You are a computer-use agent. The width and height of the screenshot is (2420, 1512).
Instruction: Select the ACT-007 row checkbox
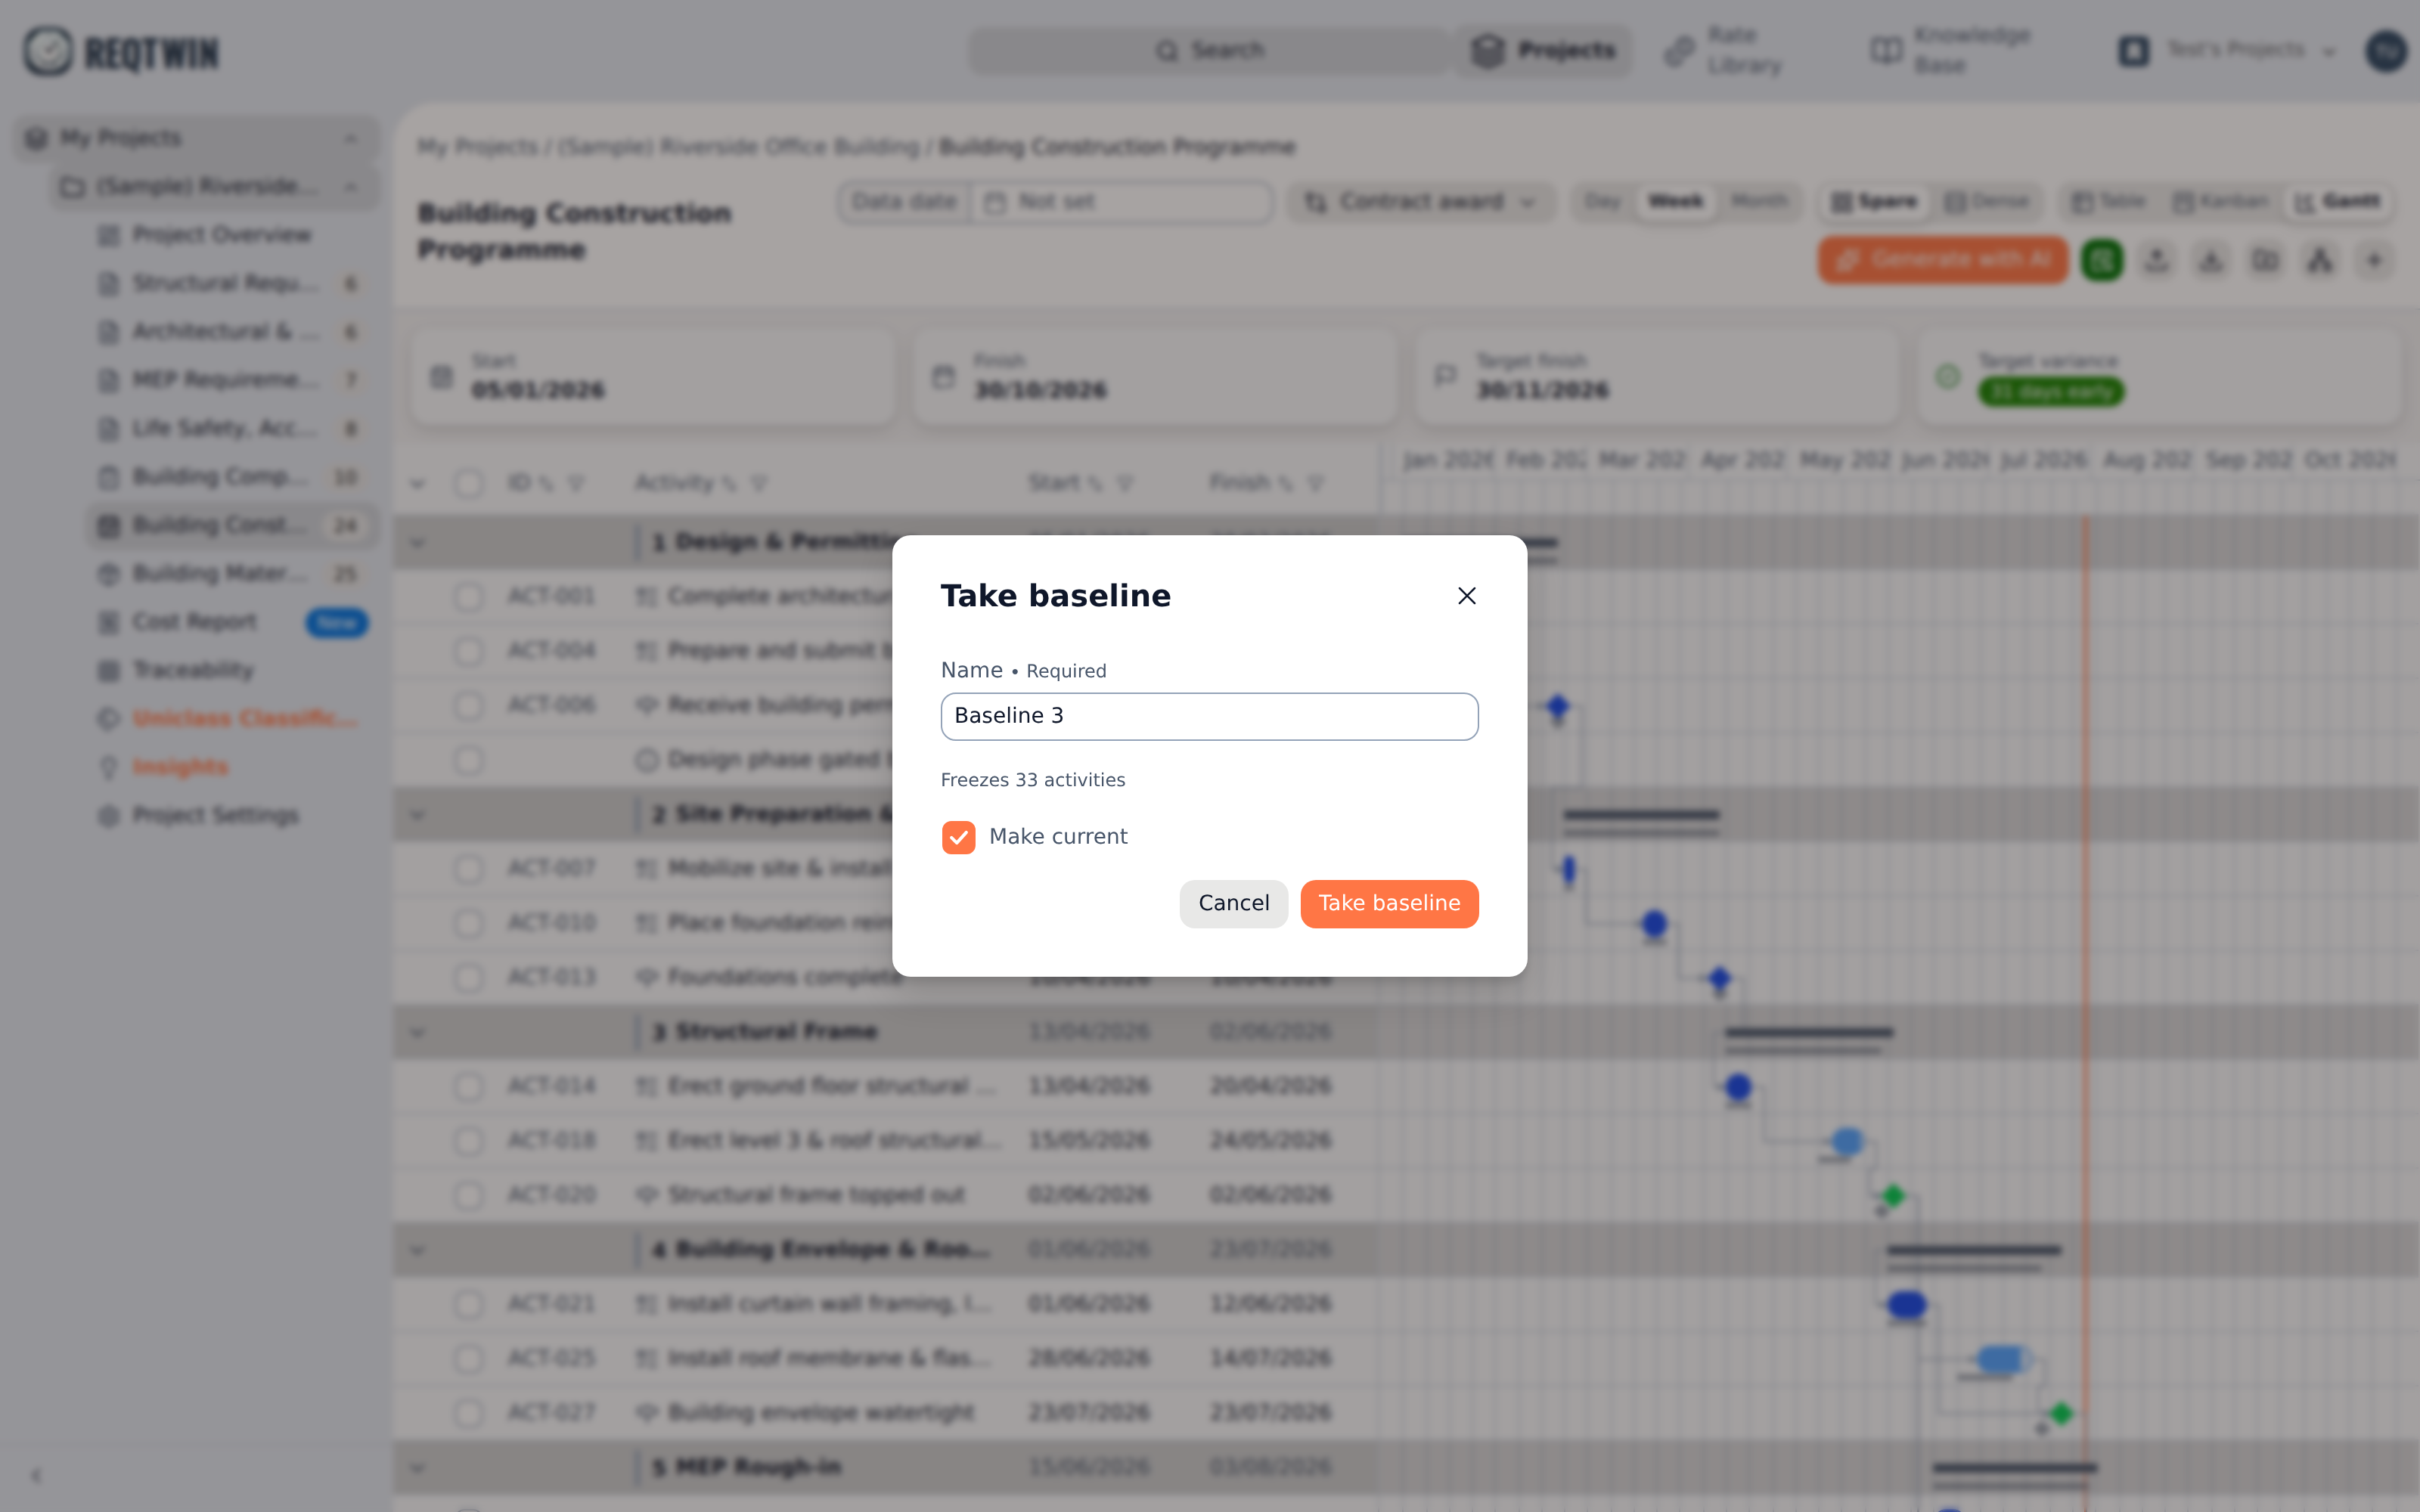point(468,869)
